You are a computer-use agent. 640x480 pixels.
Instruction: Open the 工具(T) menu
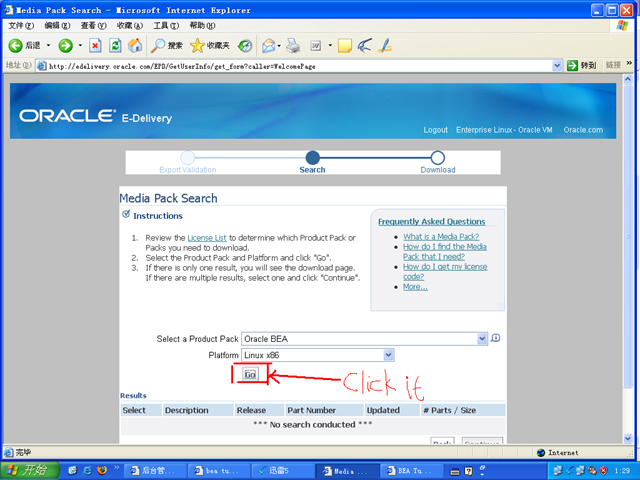pos(166,26)
